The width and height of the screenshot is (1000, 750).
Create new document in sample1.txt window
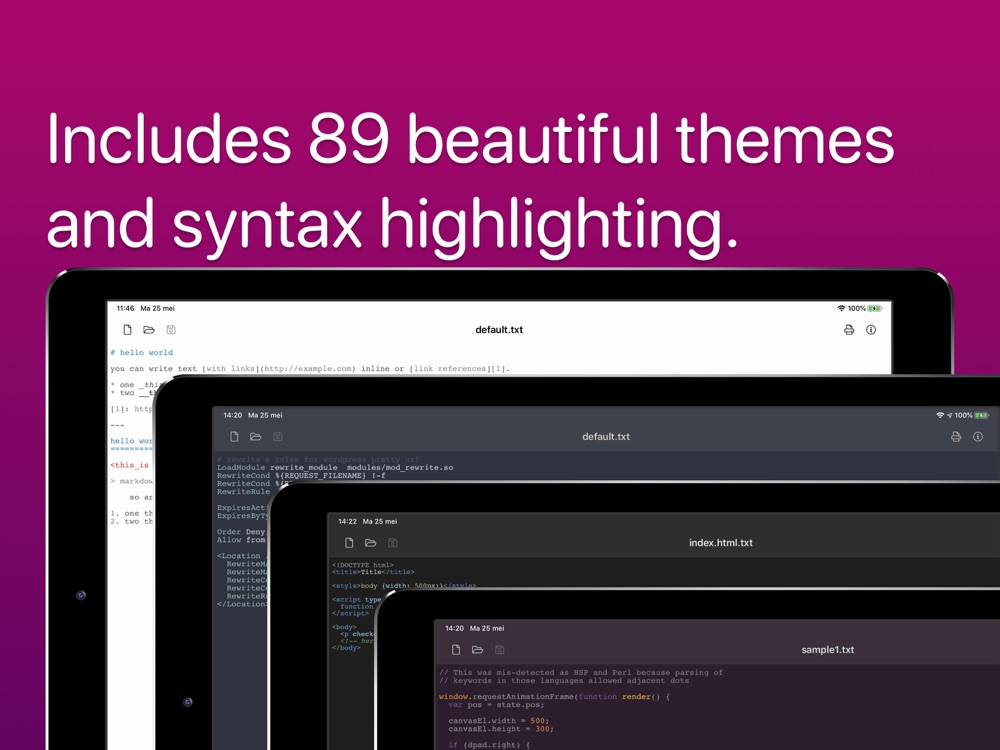point(456,650)
